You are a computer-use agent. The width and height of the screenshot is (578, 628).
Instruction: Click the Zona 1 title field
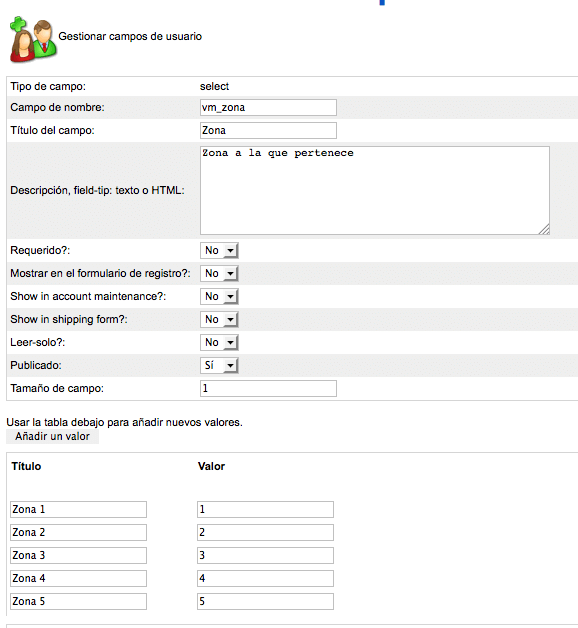(79, 509)
